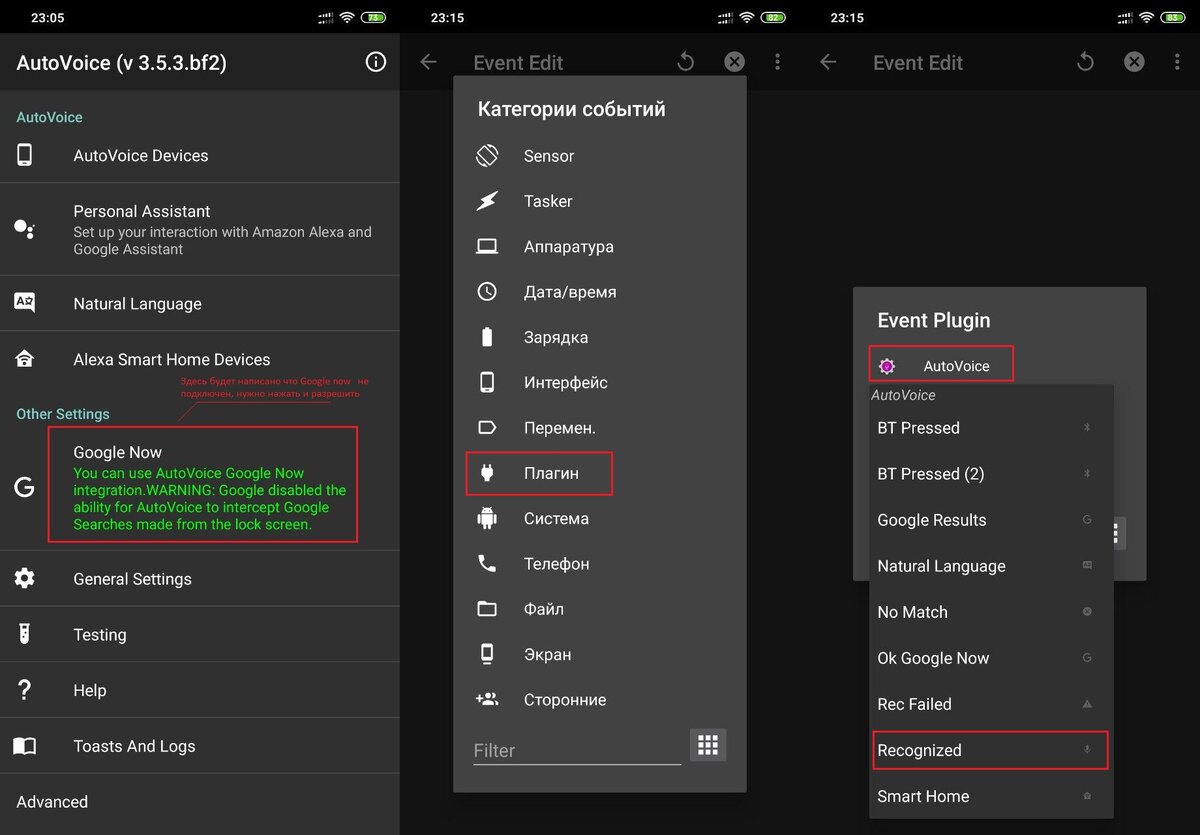Open General Settings
This screenshot has height=835, width=1200.
(x=200, y=578)
